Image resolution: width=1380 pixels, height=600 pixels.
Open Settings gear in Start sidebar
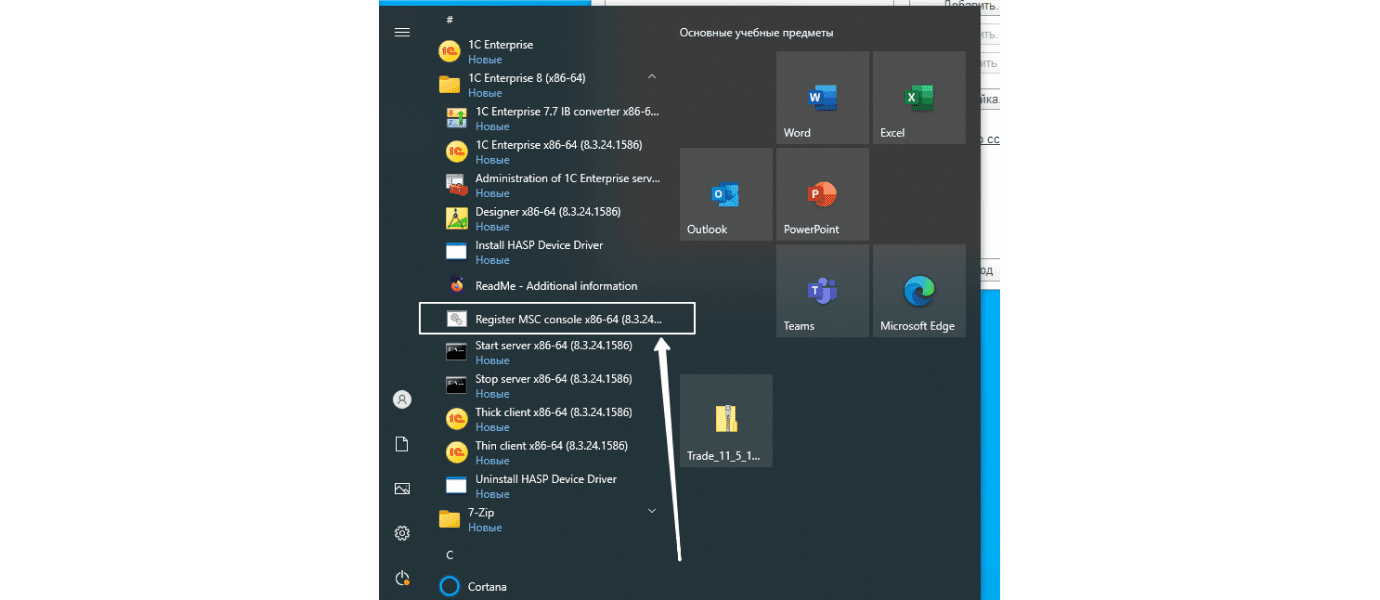pyautogui.click(x=402, y=533)
